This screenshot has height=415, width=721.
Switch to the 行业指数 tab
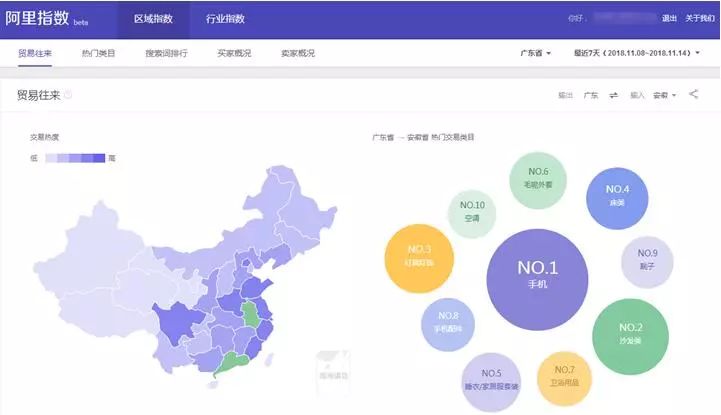(225, 19)
